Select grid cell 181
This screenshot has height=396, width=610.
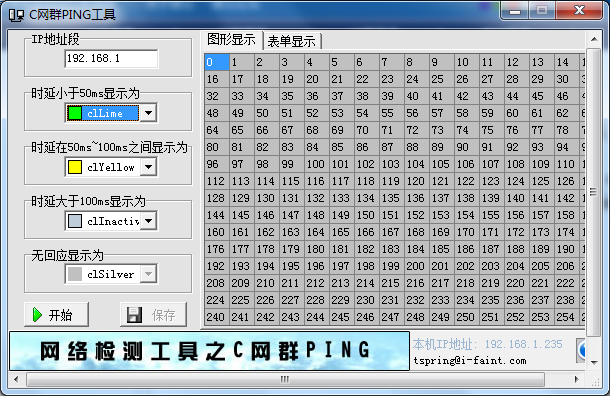tap(342, 249)
